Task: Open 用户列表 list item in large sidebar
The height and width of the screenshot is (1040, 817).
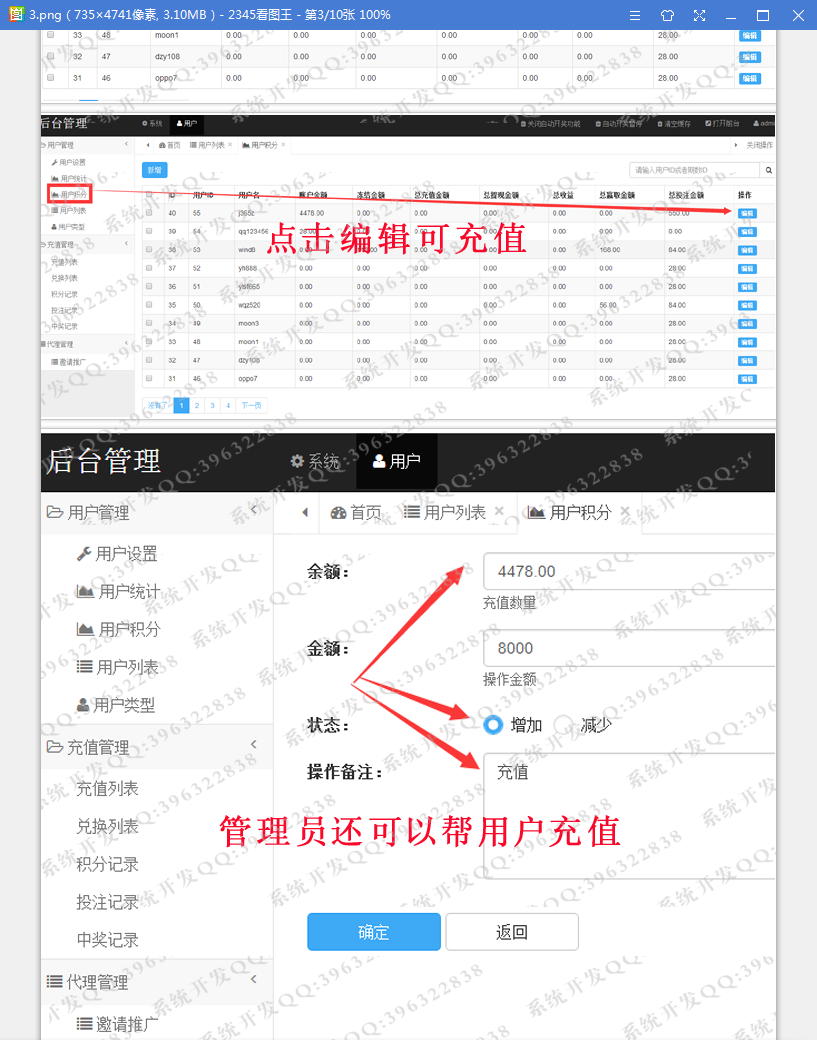Action: (117, 667)
